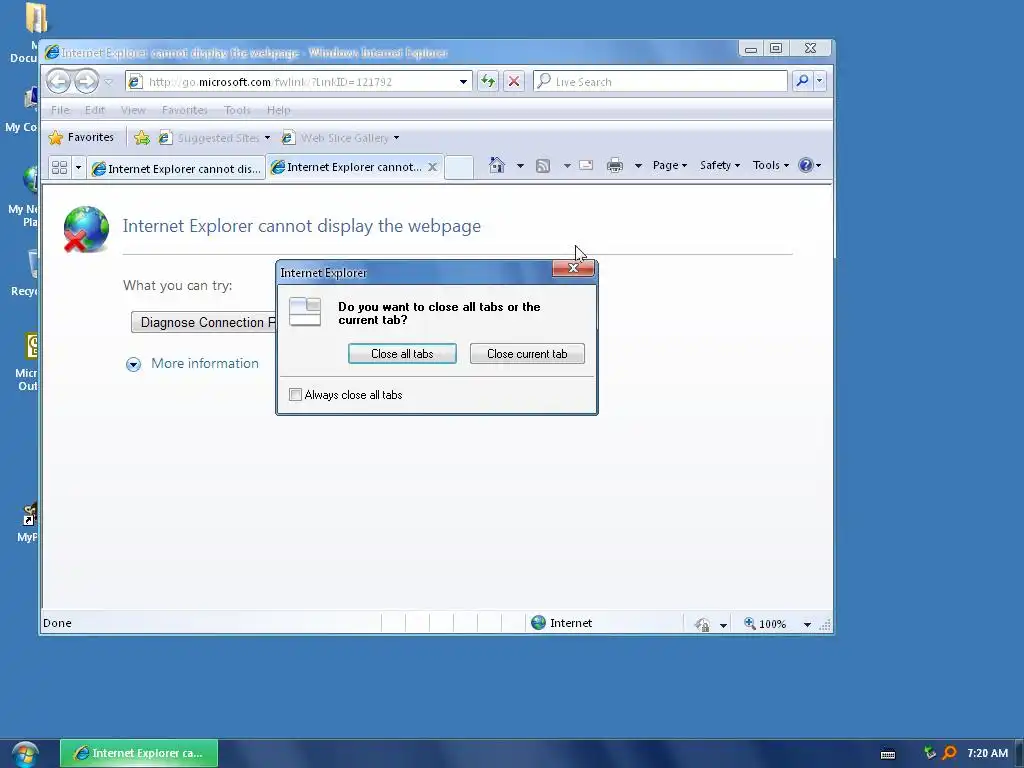Open the Favorites star button
Viewport: 1024px width, 768px height.
point(82,137)
